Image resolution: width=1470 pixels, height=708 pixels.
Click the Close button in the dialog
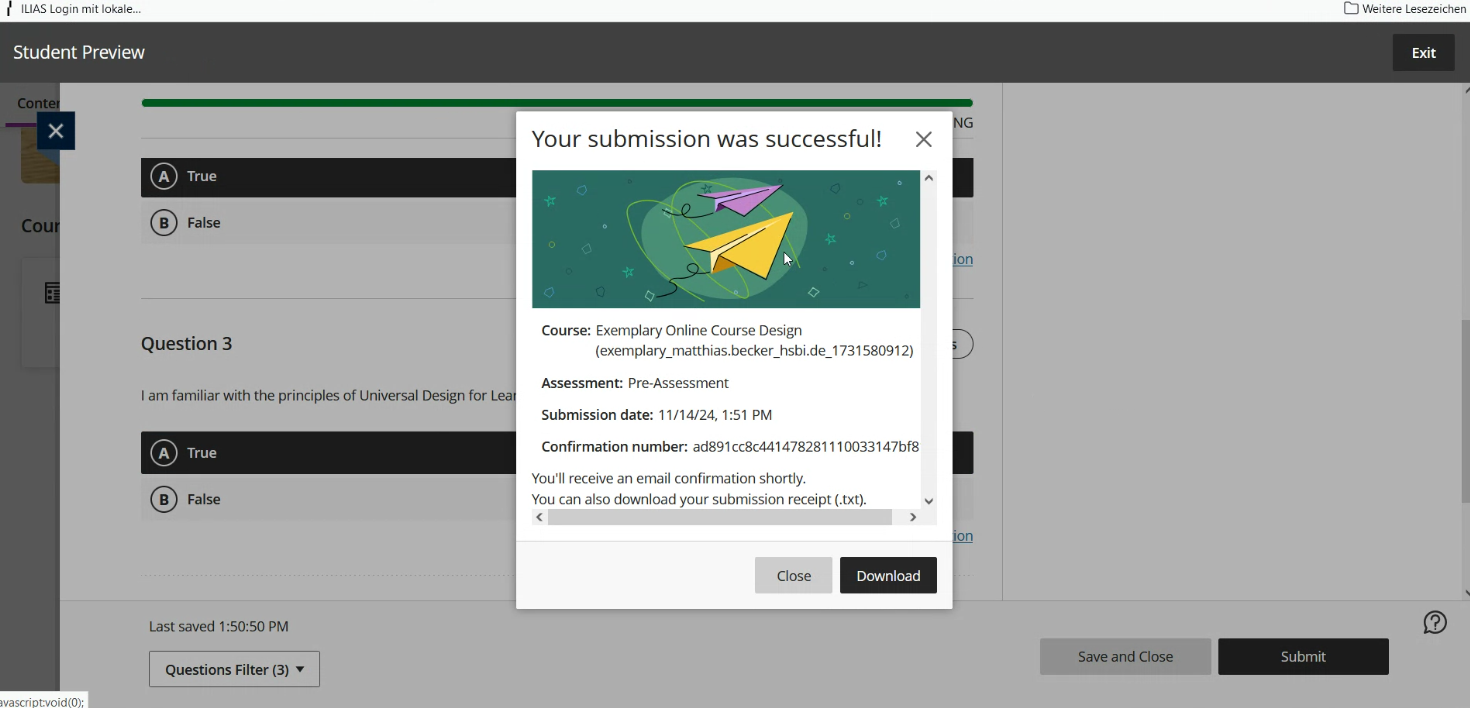793,575
